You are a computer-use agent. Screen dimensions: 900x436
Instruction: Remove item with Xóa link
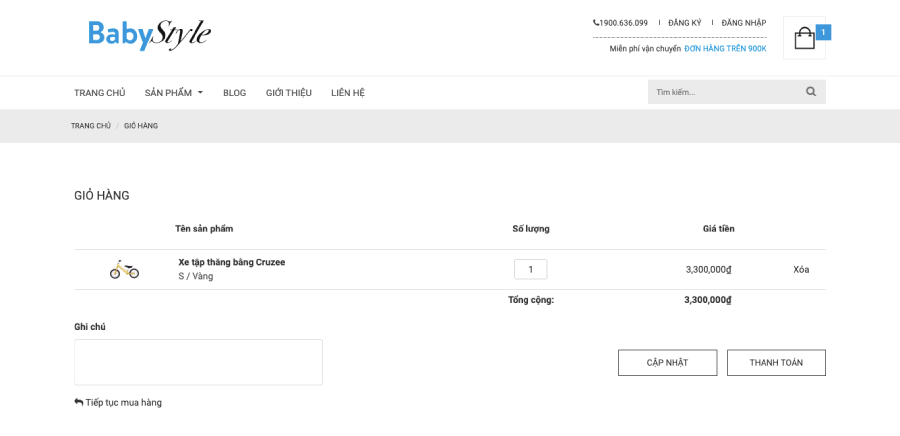pyautogui.click(x=801, y=269)
